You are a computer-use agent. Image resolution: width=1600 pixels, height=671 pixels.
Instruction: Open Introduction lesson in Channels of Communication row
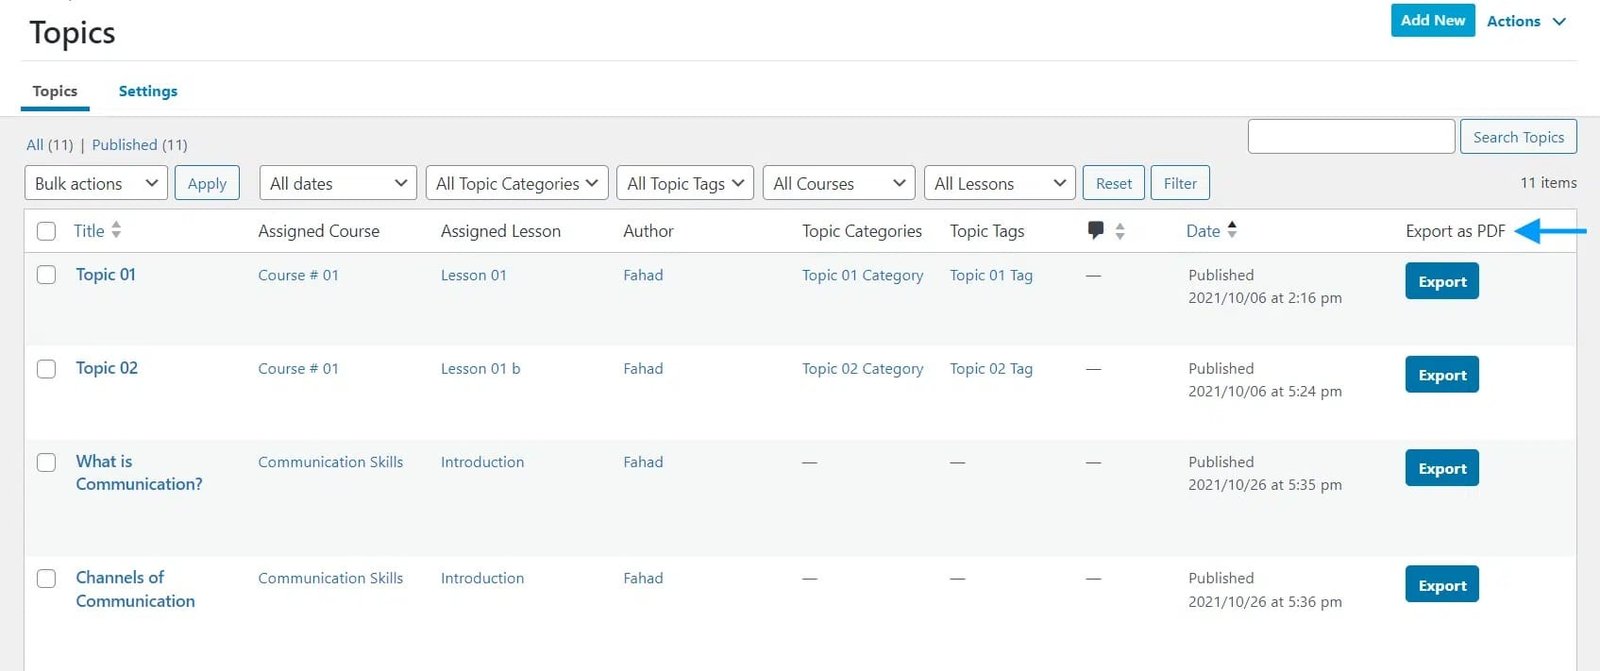click(482, 578)
